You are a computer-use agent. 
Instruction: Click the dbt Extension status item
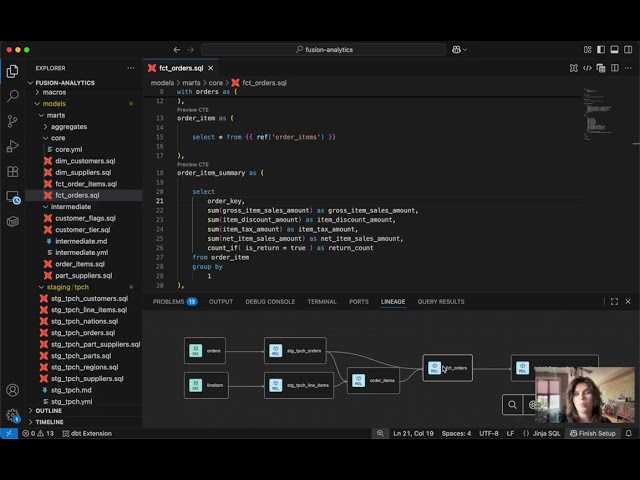click(x=87, y=433)
